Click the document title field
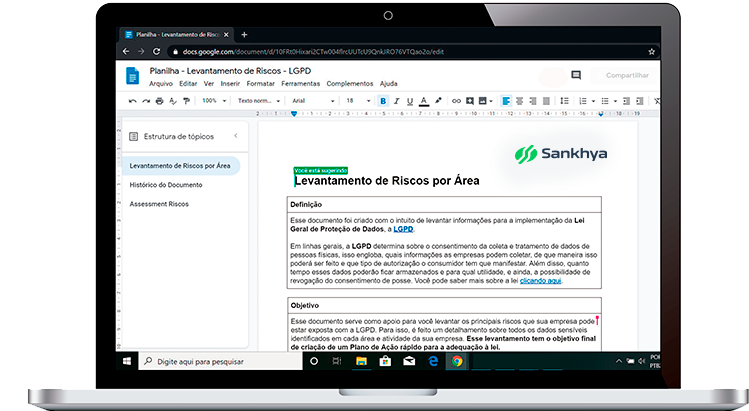Viewport: 749px width, 411px height. pyautogui.click(x=230, y=71)
